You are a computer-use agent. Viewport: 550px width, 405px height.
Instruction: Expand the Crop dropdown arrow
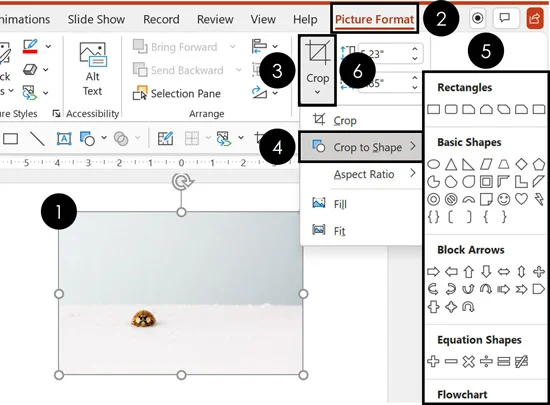(317, 92)
